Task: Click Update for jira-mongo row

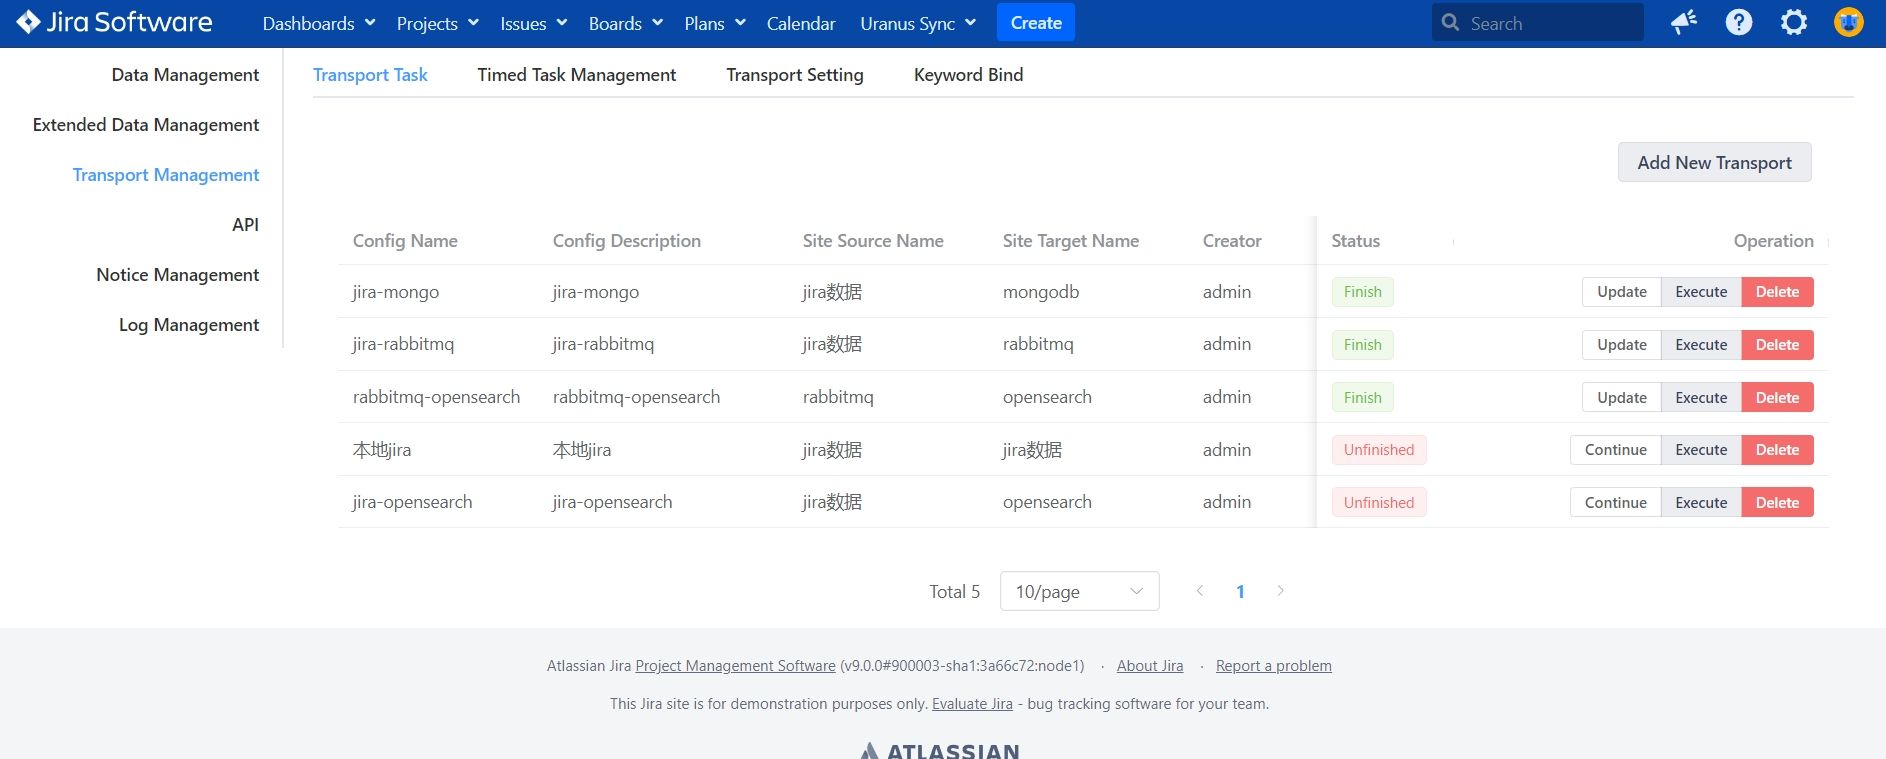Action: click(1621, 292)
